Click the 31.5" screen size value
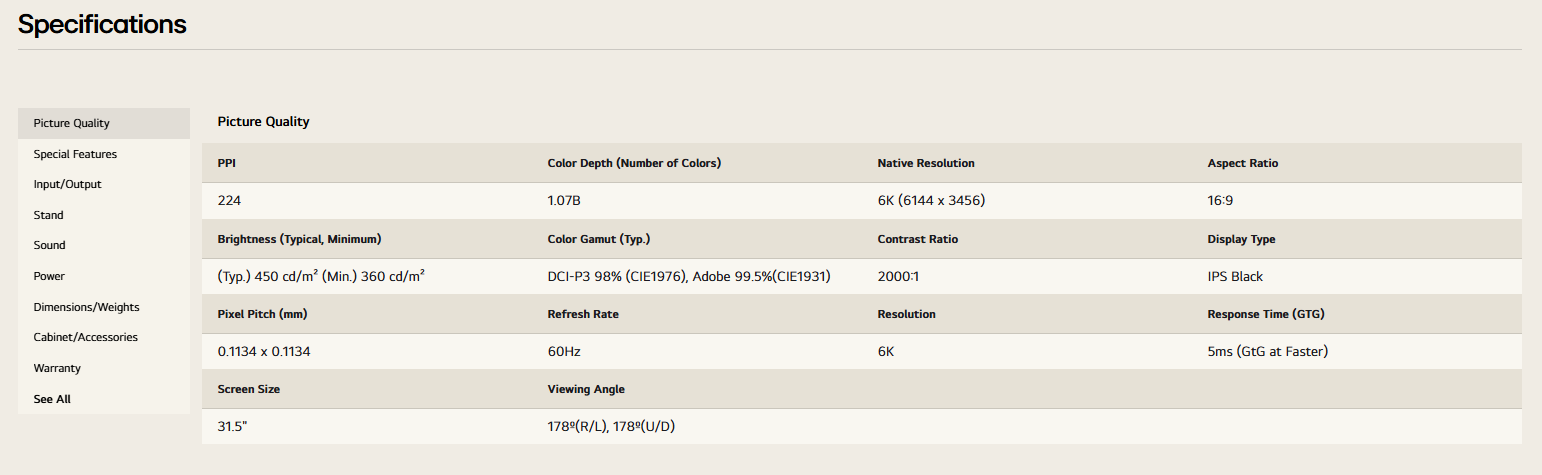The width and height of the screenshot is (1542, 475). tap(231, 427)
